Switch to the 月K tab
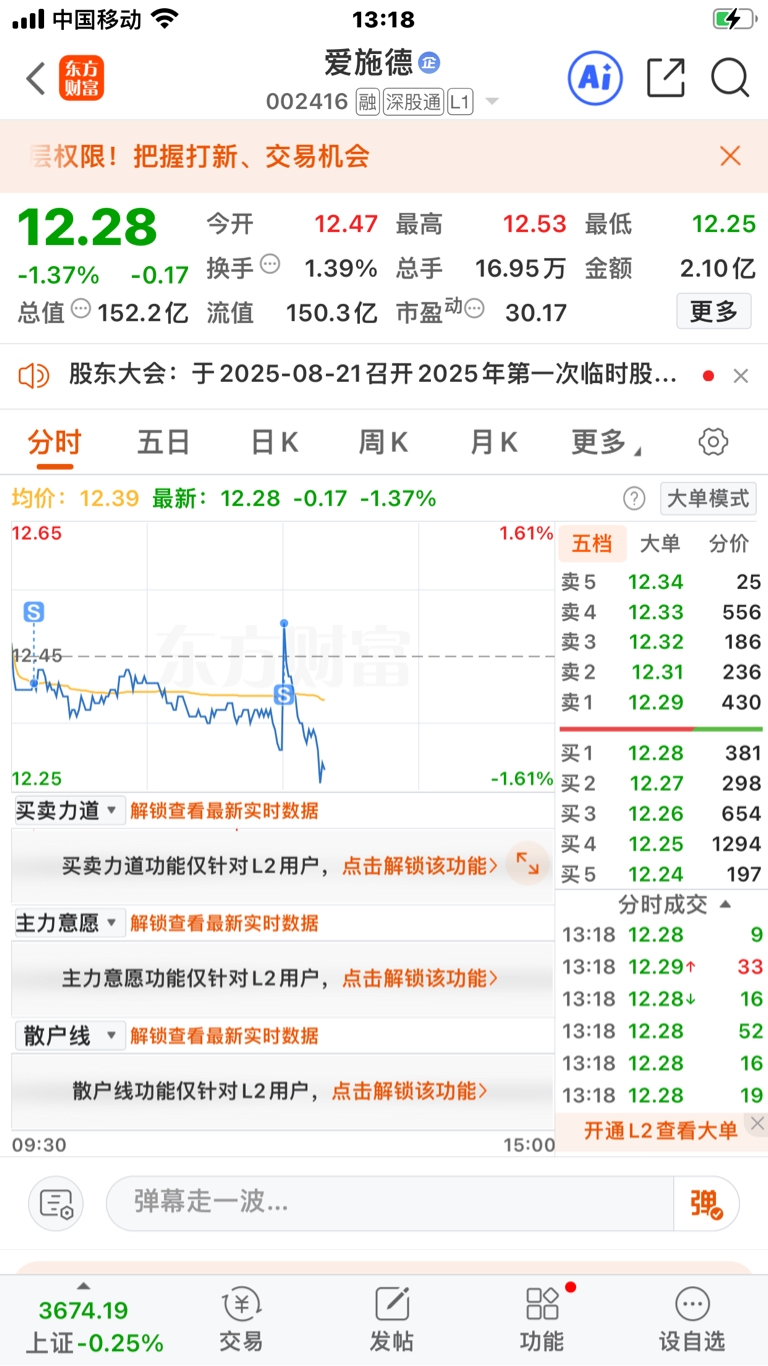Viewport: 768px width, 1366px height. 493,442
